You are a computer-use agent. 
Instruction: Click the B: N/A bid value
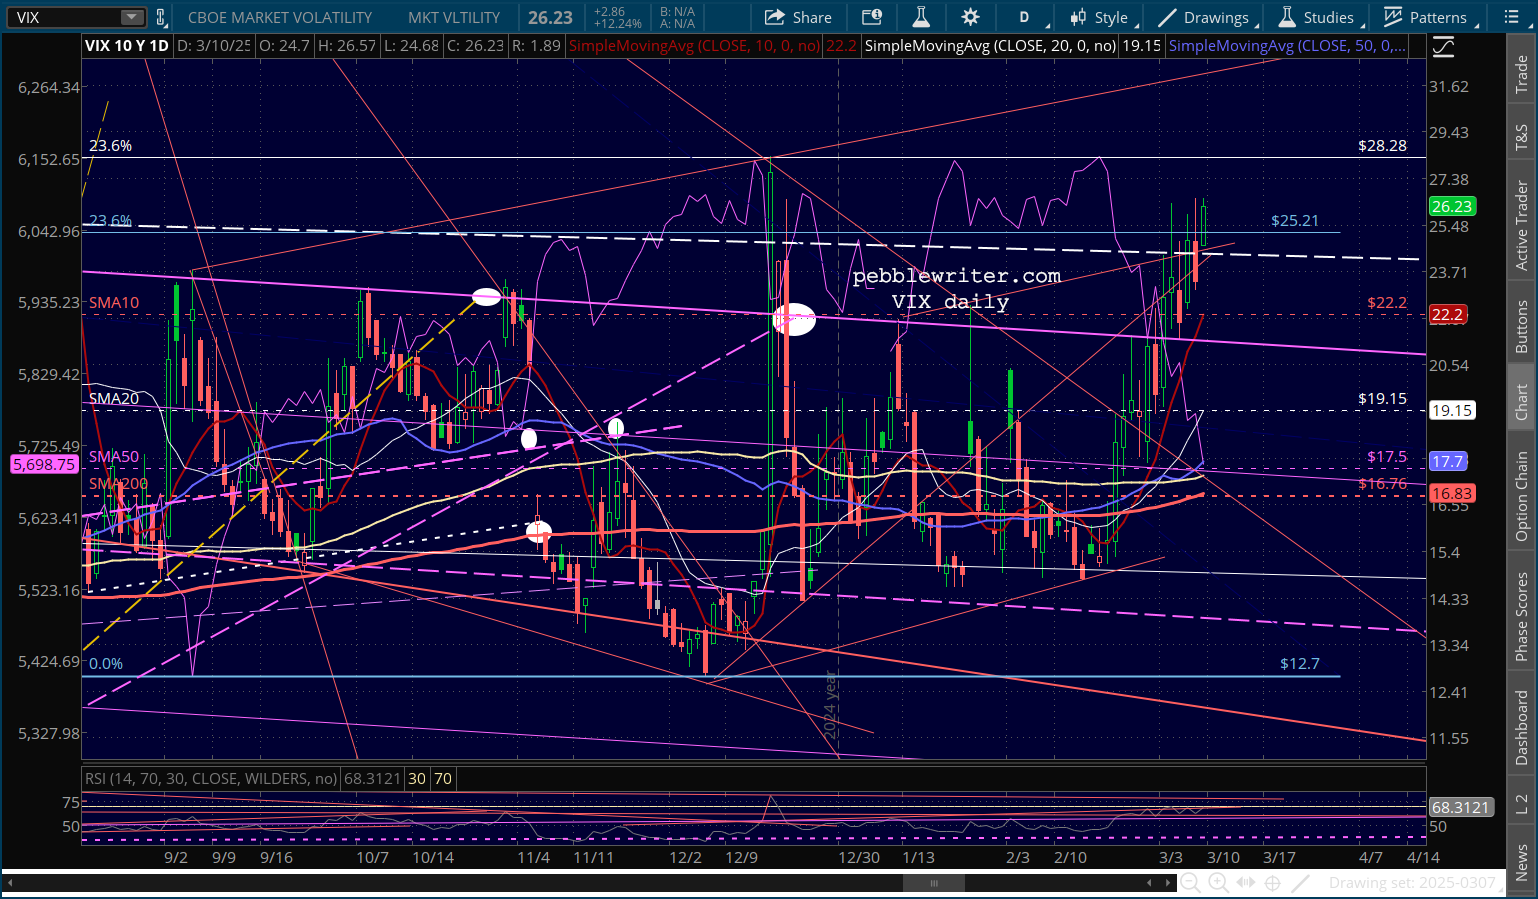tap(677, 12)
